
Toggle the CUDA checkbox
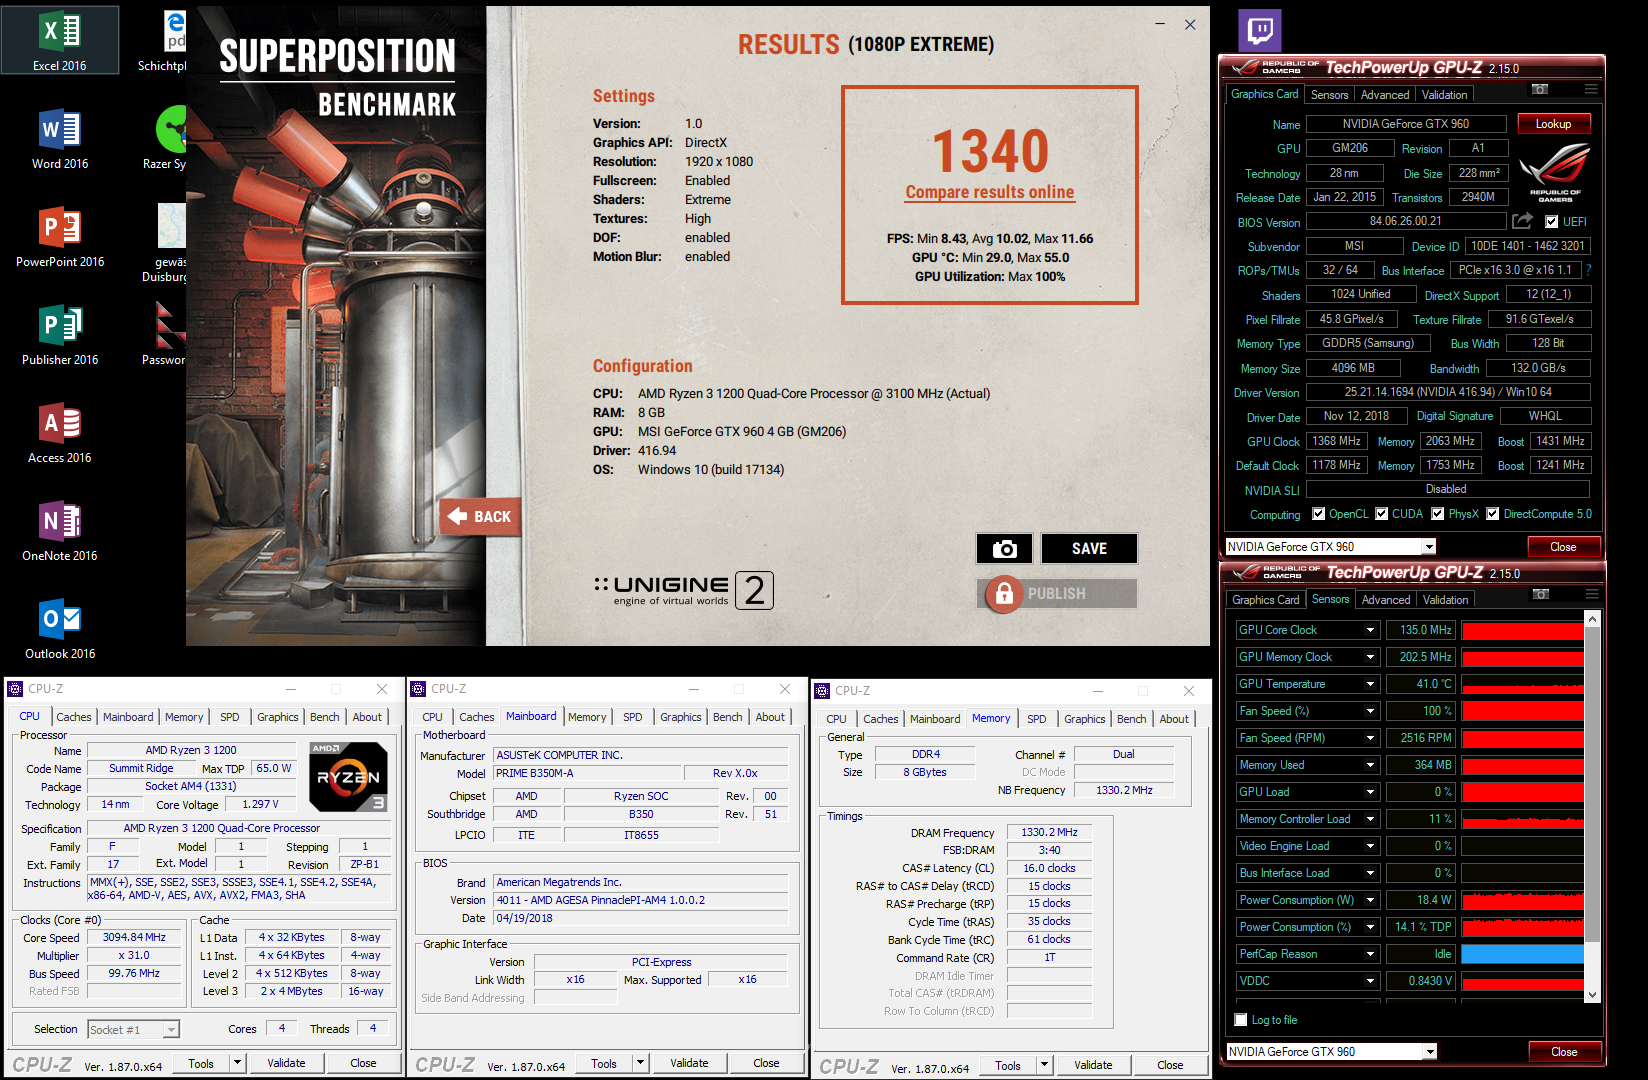pos(1381,514)
